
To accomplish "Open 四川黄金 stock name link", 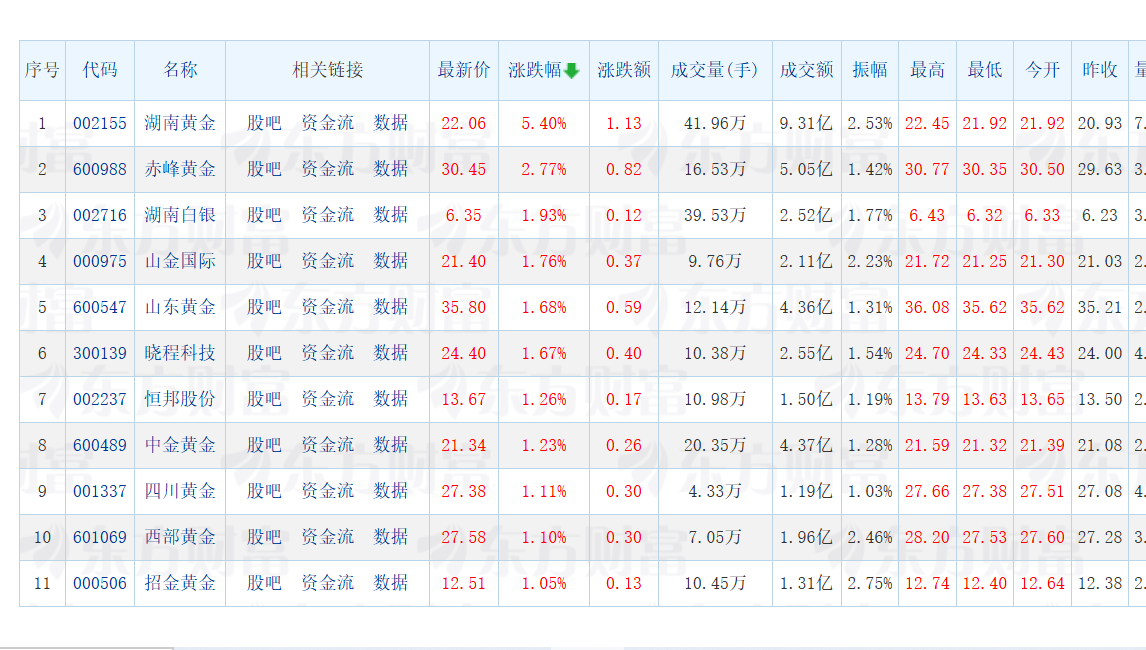I will pyautogui.click(x=180, y=491).
